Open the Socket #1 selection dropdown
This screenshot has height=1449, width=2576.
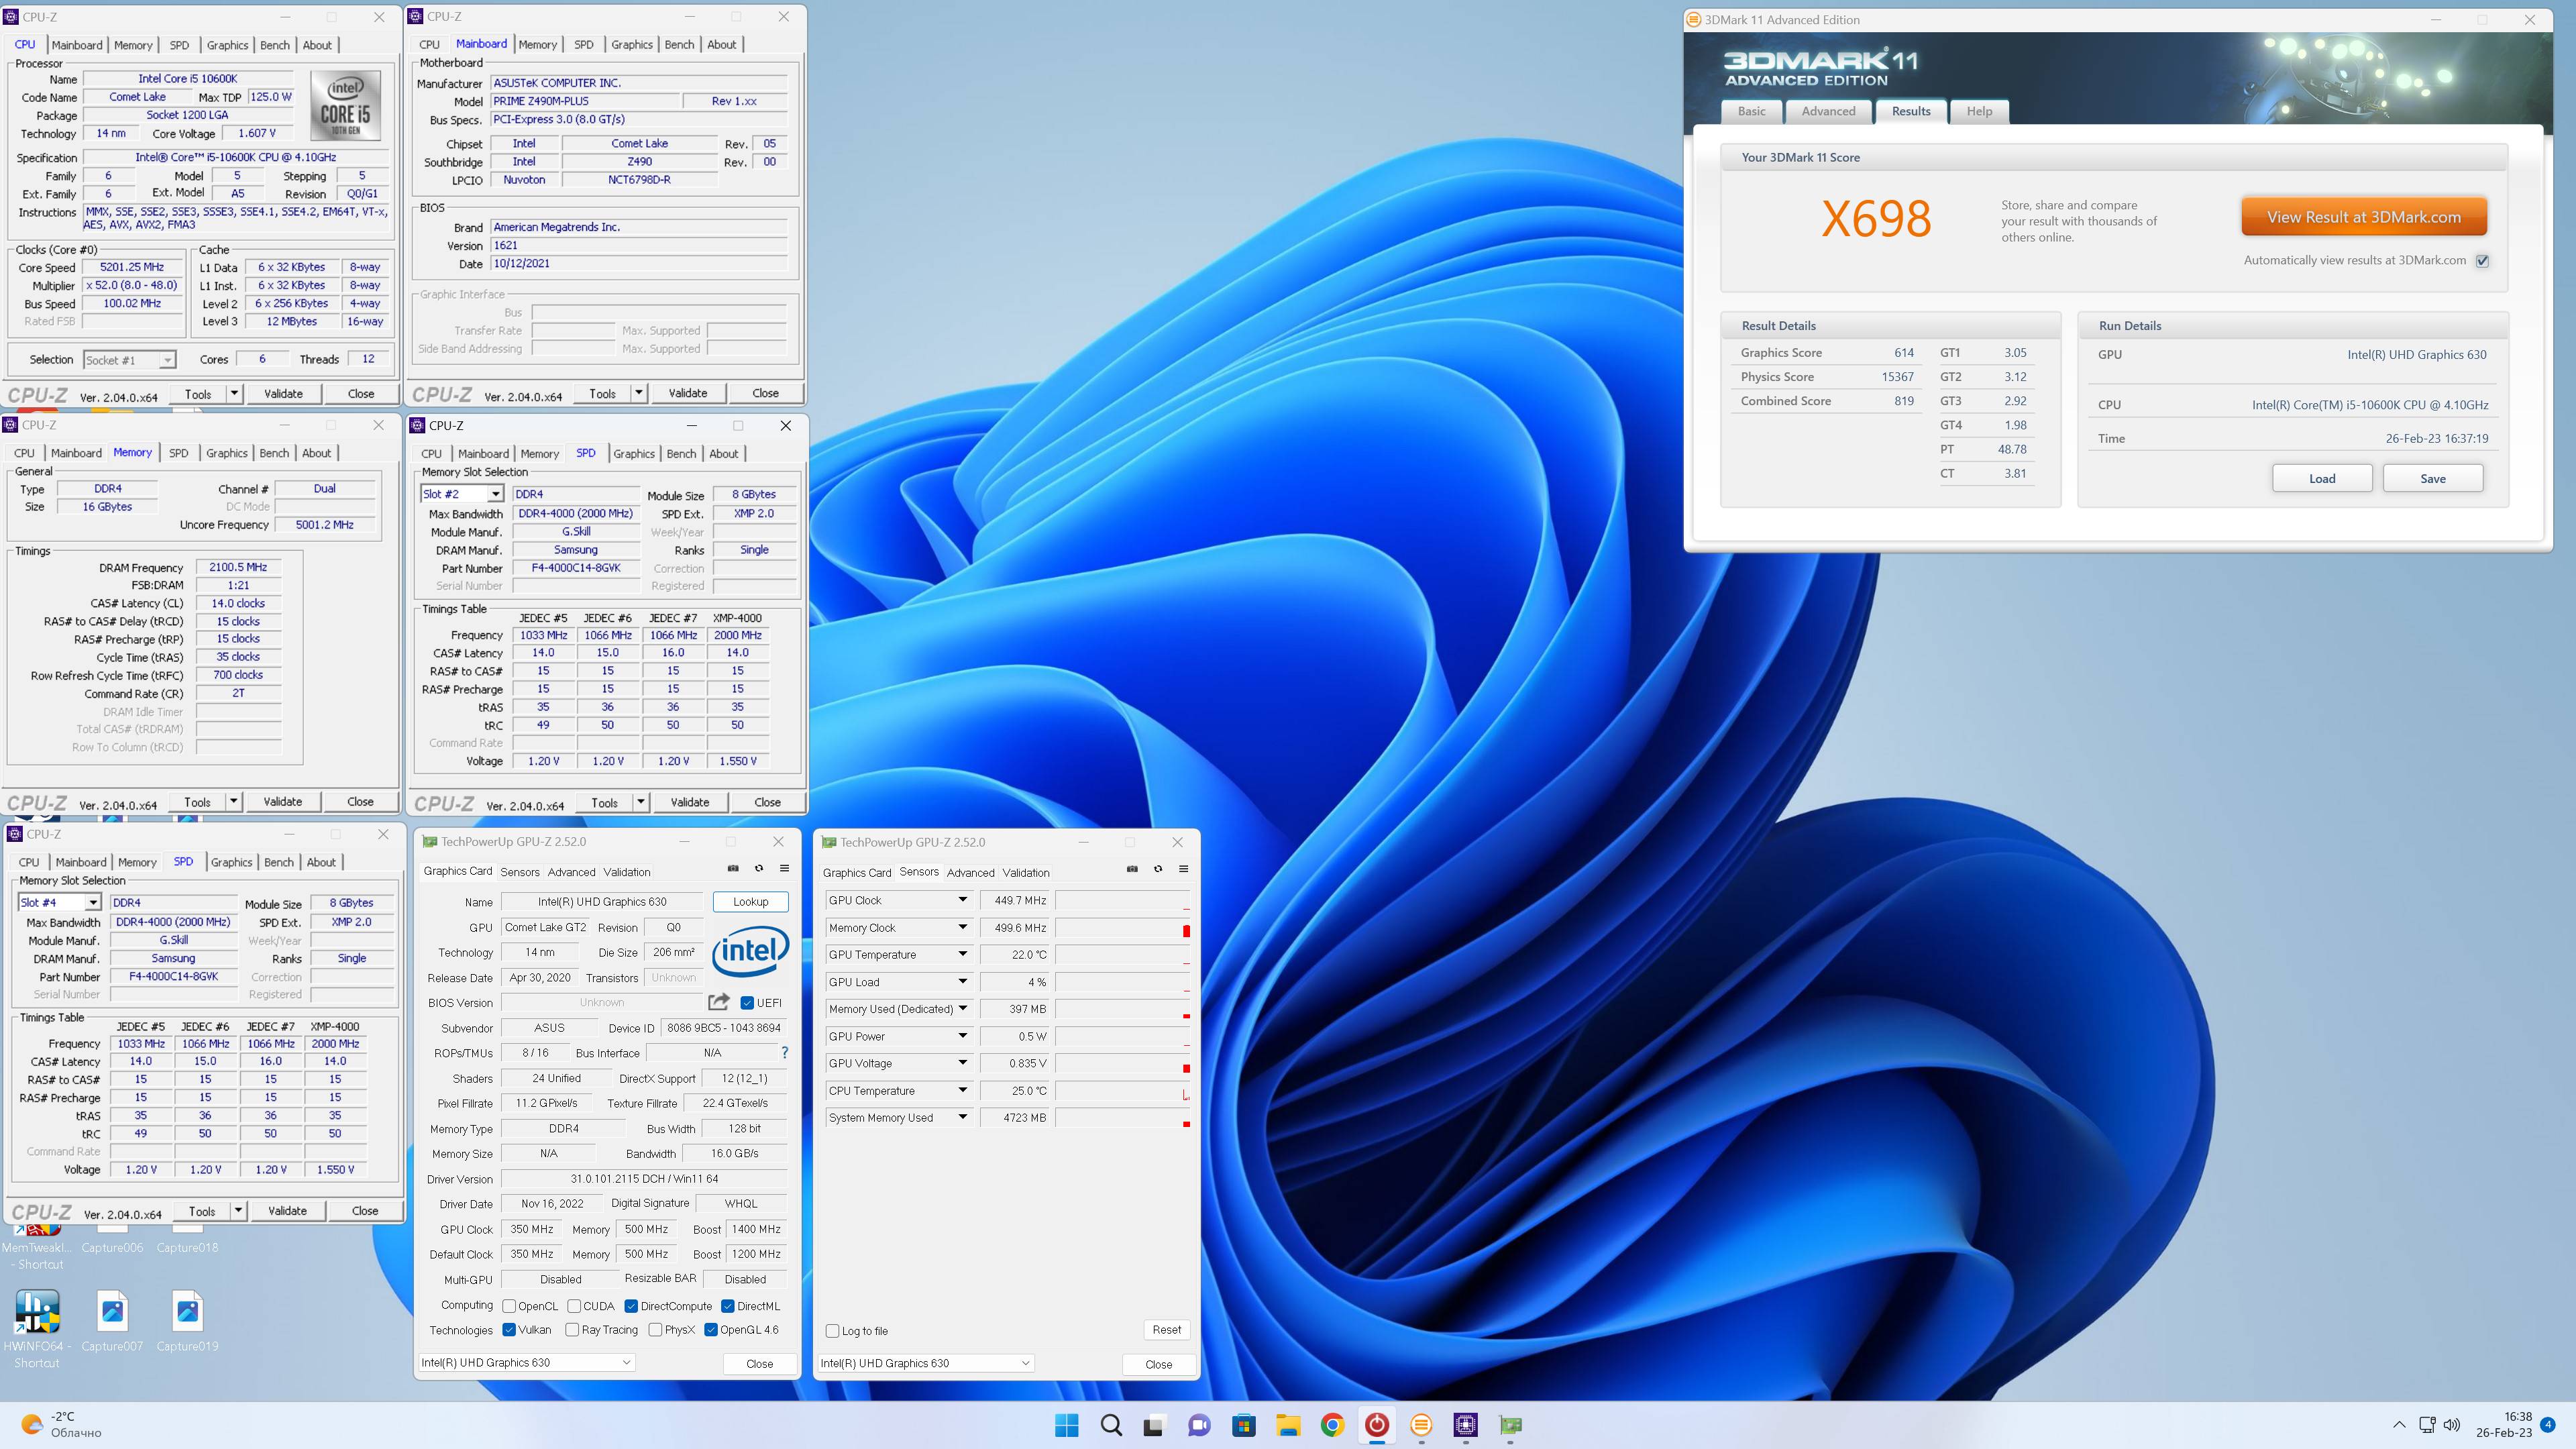(x=129, y=360)
